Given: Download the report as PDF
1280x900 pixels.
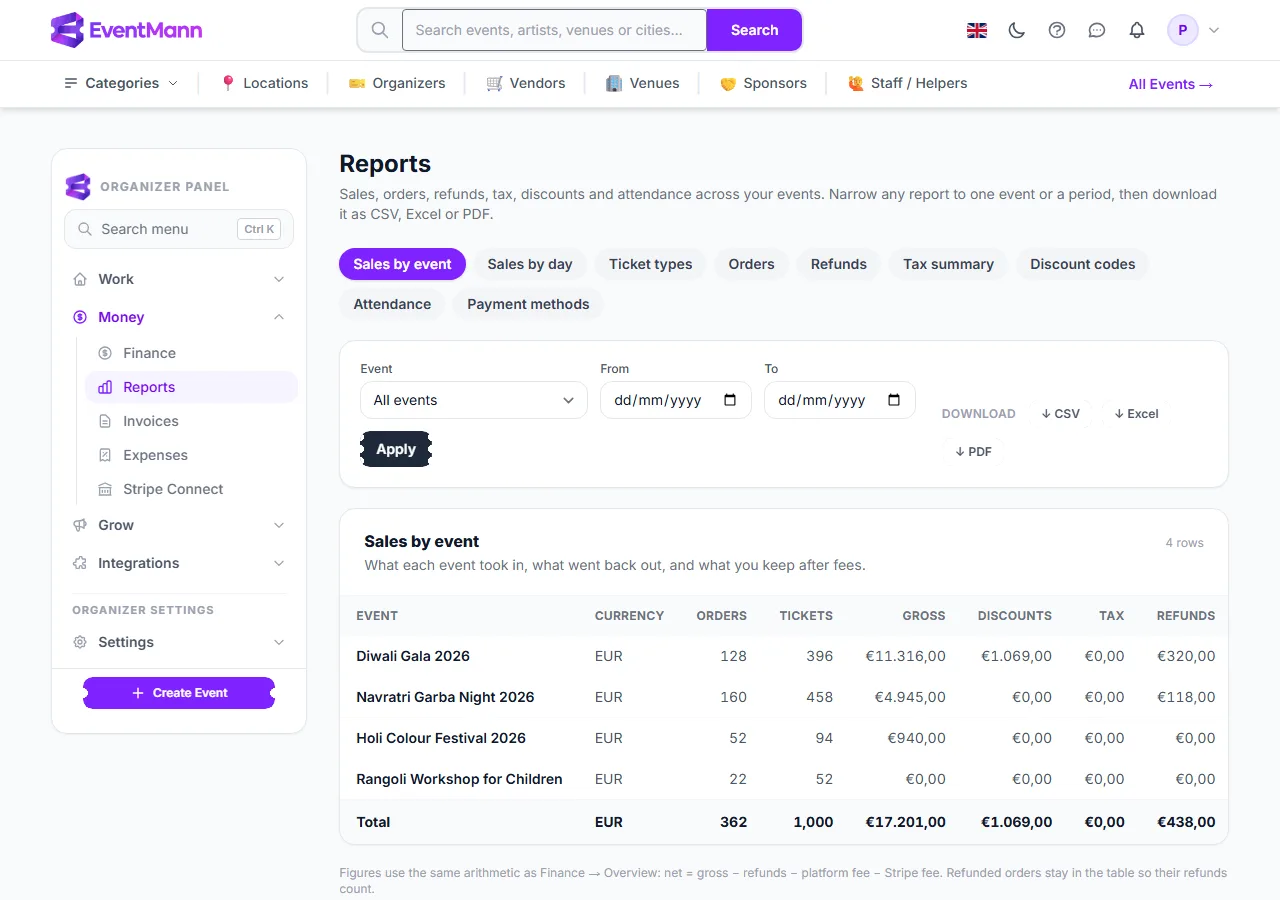Looking at the screenshot, I should pos(973,451).
